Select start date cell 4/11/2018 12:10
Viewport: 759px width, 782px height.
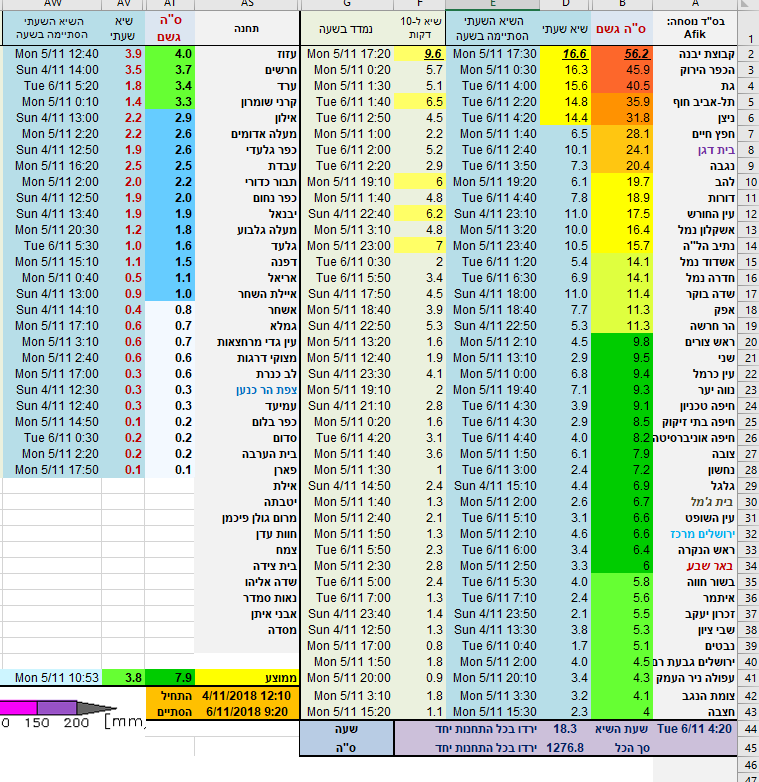(246, 693)
